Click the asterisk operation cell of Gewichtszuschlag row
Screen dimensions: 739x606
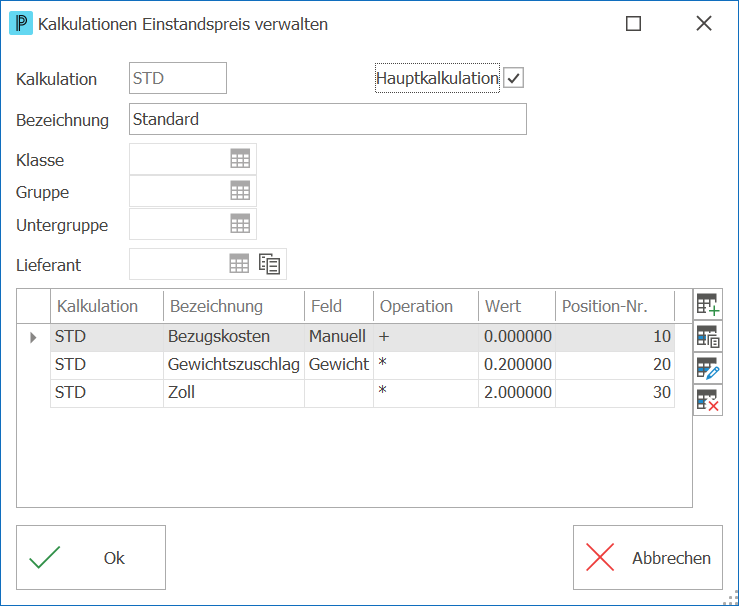pyautogui.click(x=426, y=365)
